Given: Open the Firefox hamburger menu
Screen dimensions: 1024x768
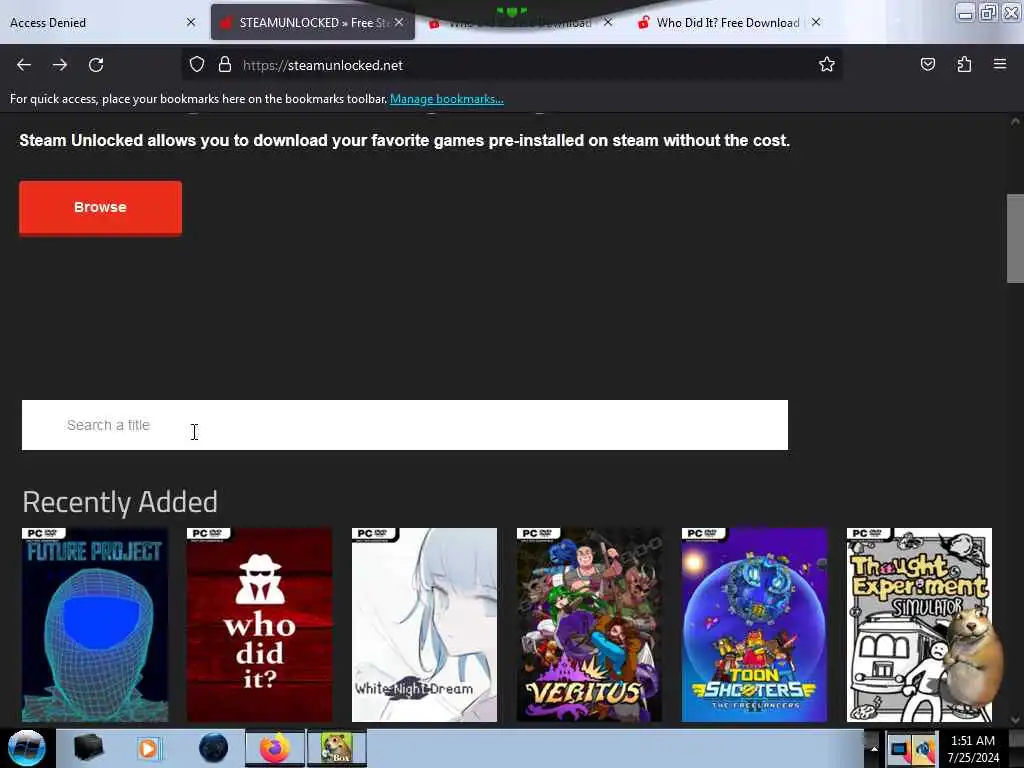Looking at the screenshot, I should [1000, 64].
